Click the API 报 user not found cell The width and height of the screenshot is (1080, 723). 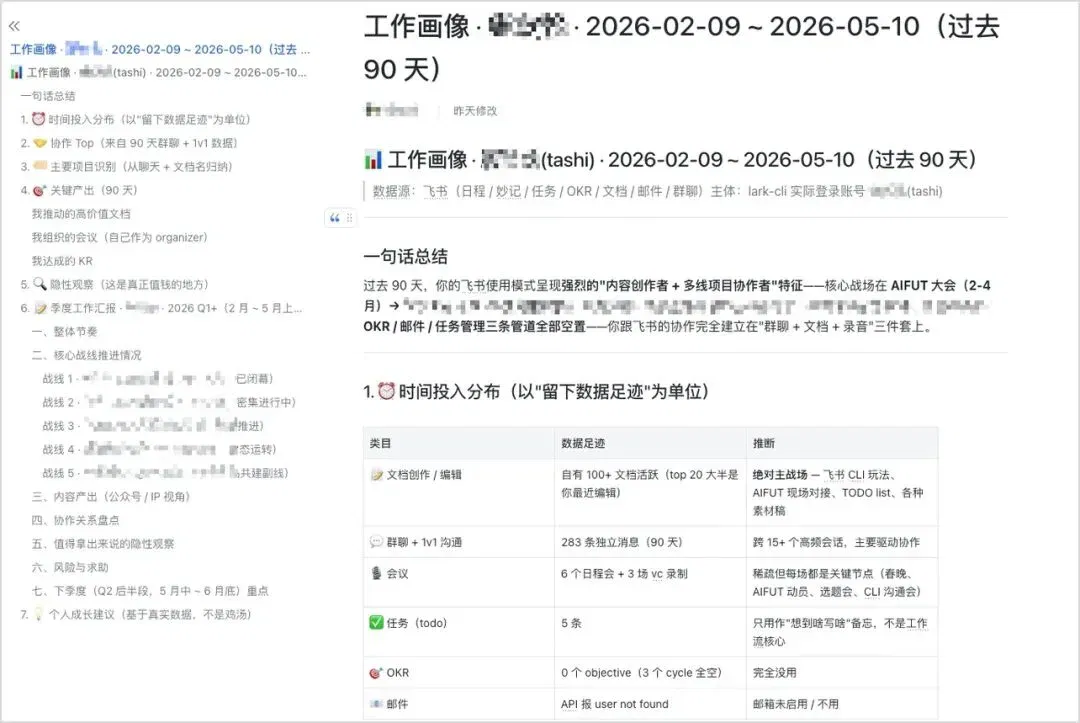[650, 704]
